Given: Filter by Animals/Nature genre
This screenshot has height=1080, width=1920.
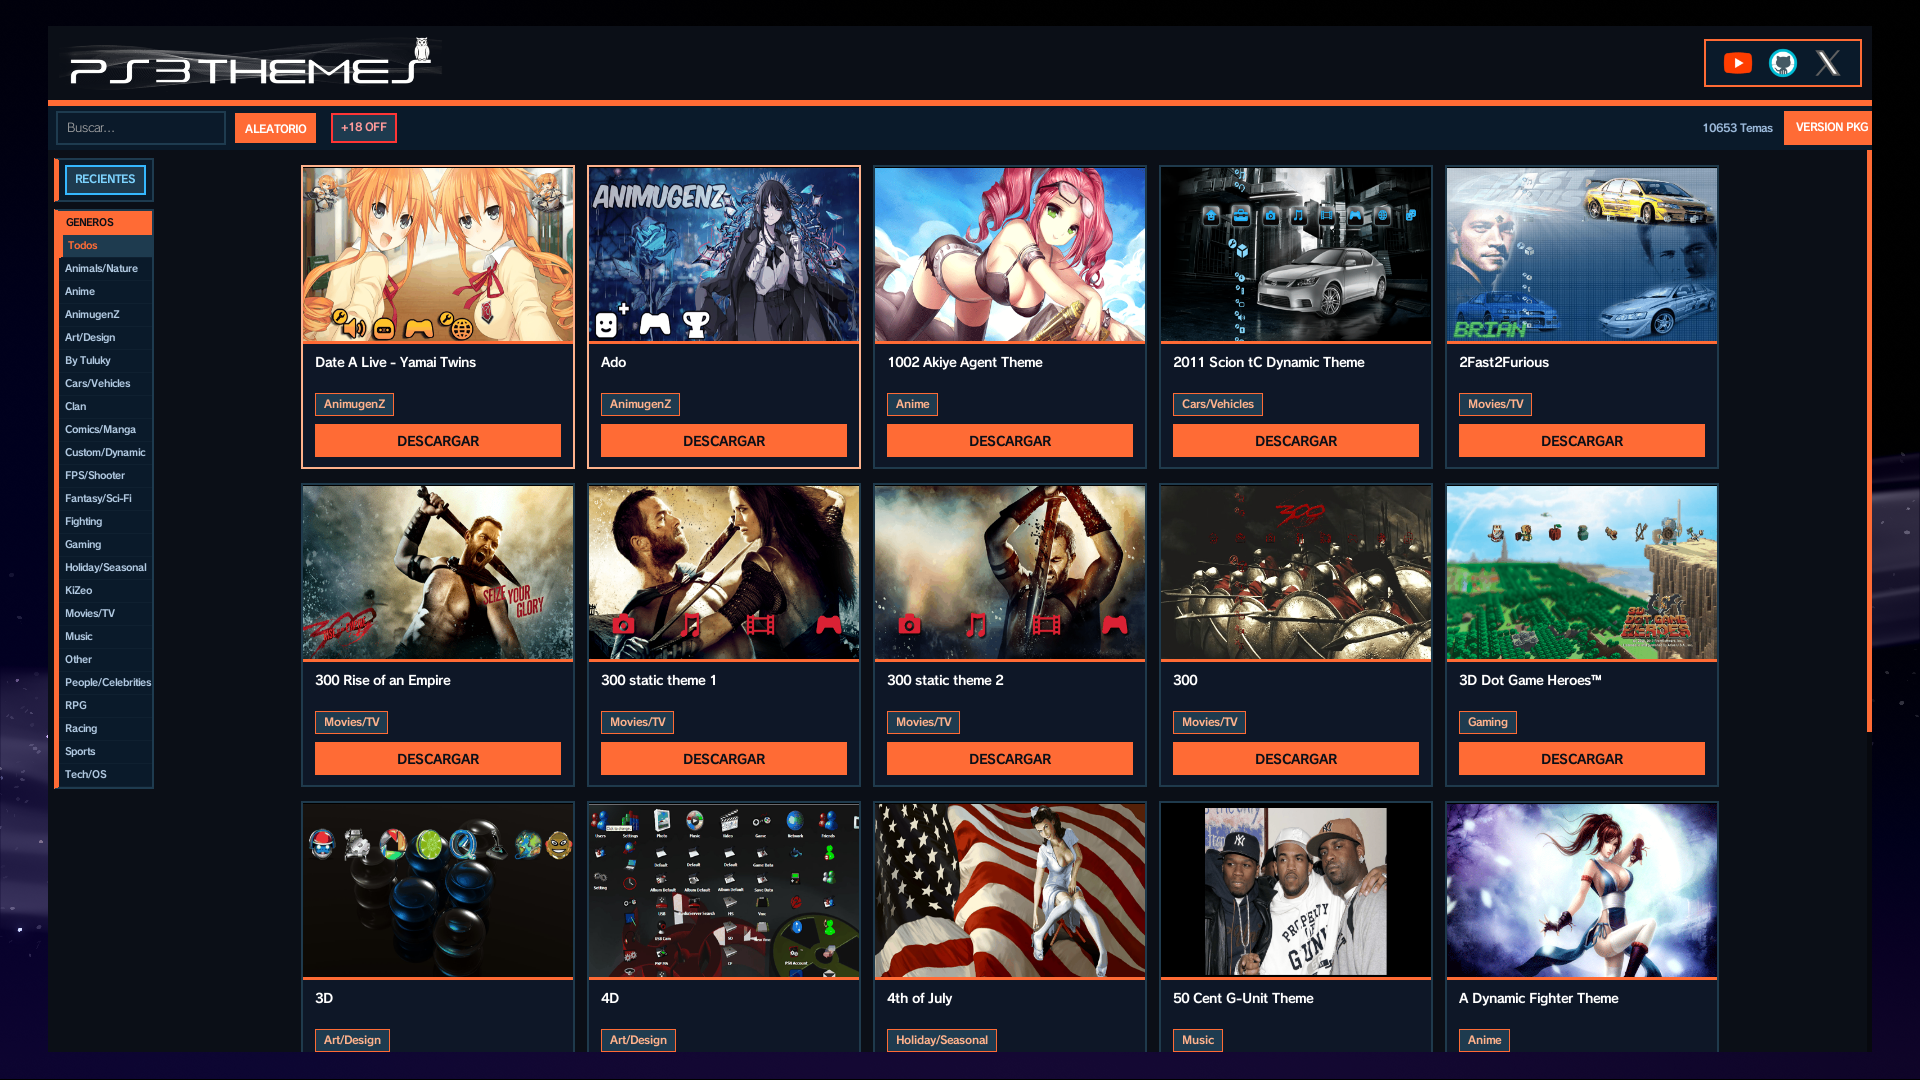Looking at the screenshot, I should coord(105,269).
